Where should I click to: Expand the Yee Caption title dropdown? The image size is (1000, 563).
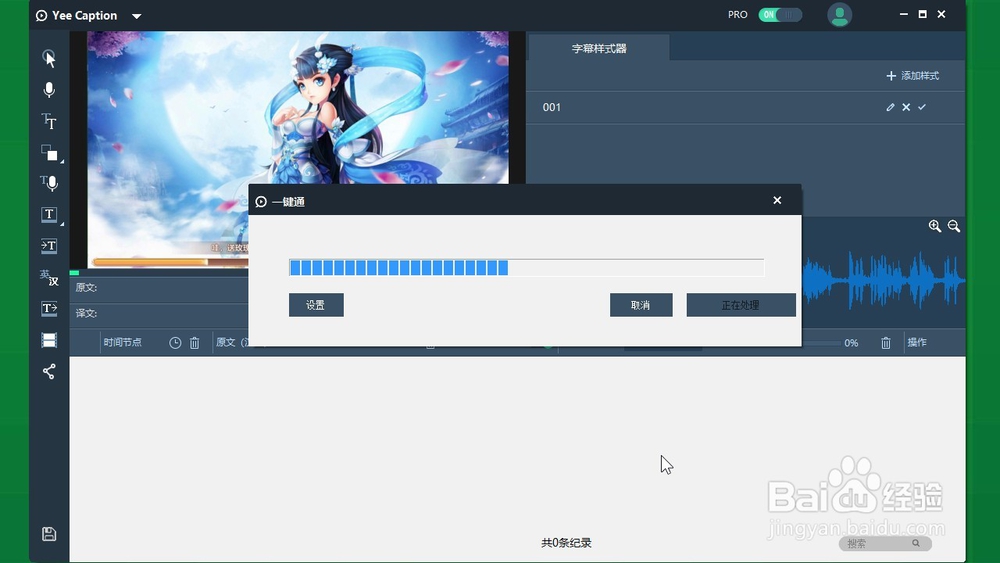(136, 16)
